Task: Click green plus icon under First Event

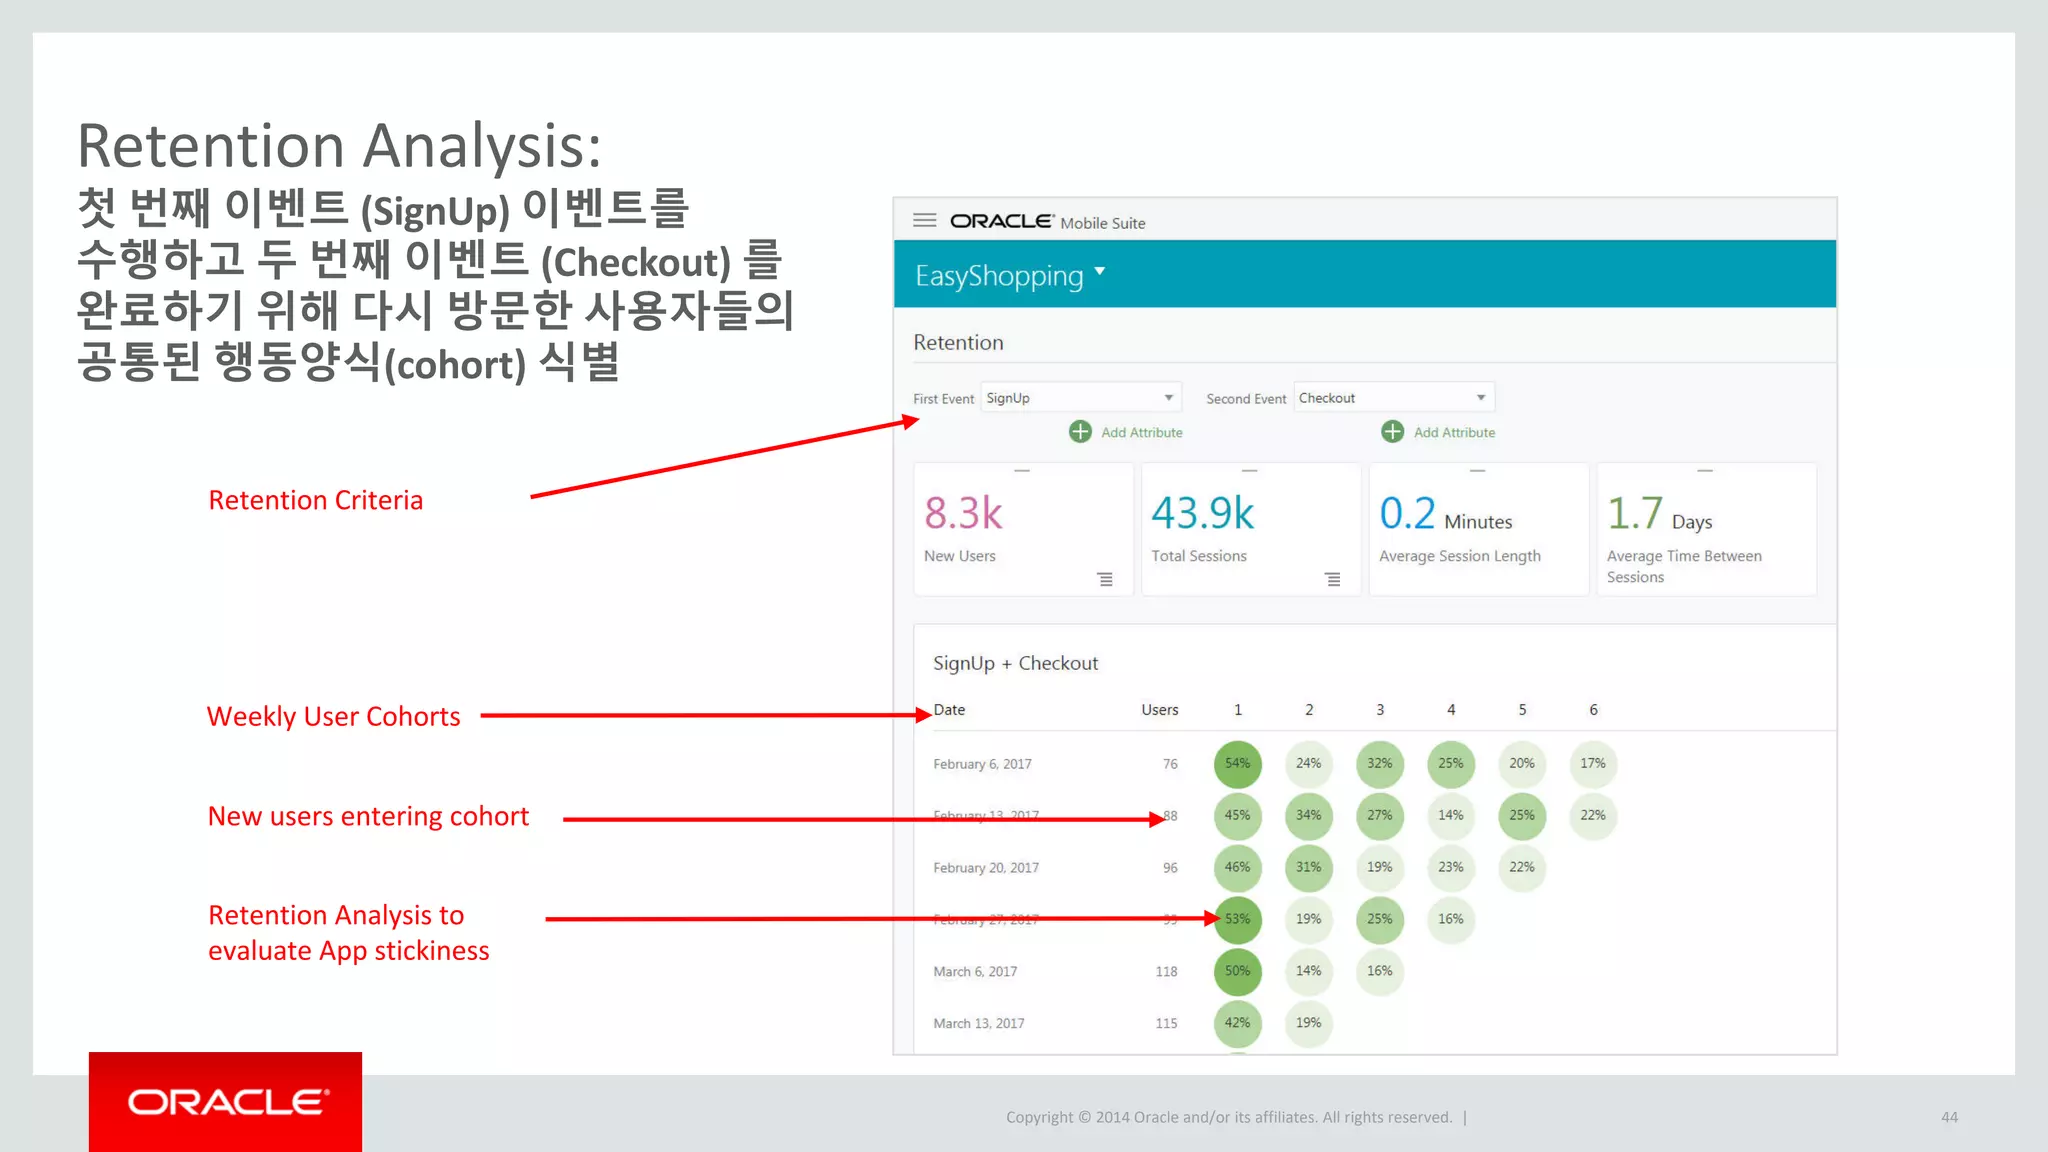Action: (x=1080, y=432)
